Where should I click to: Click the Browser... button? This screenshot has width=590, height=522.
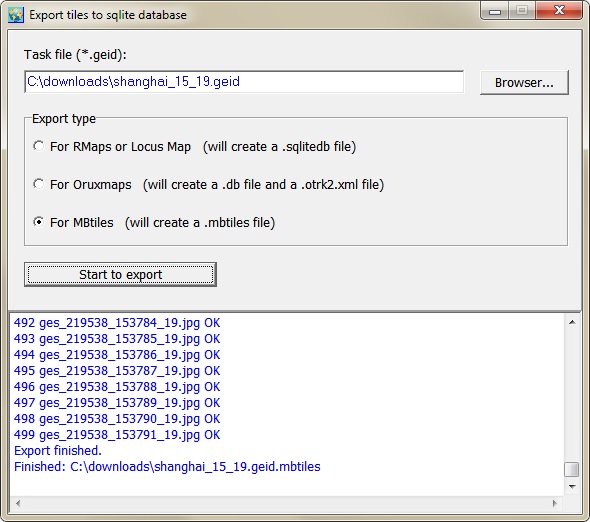coord(524,82)
